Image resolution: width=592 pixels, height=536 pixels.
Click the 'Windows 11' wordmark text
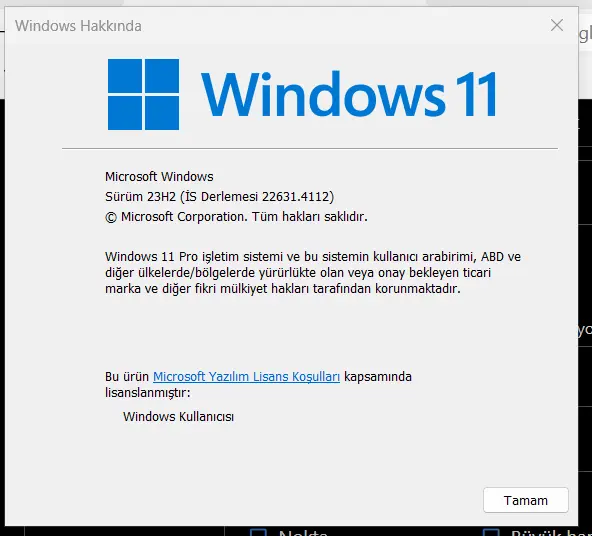coord(349,94)
